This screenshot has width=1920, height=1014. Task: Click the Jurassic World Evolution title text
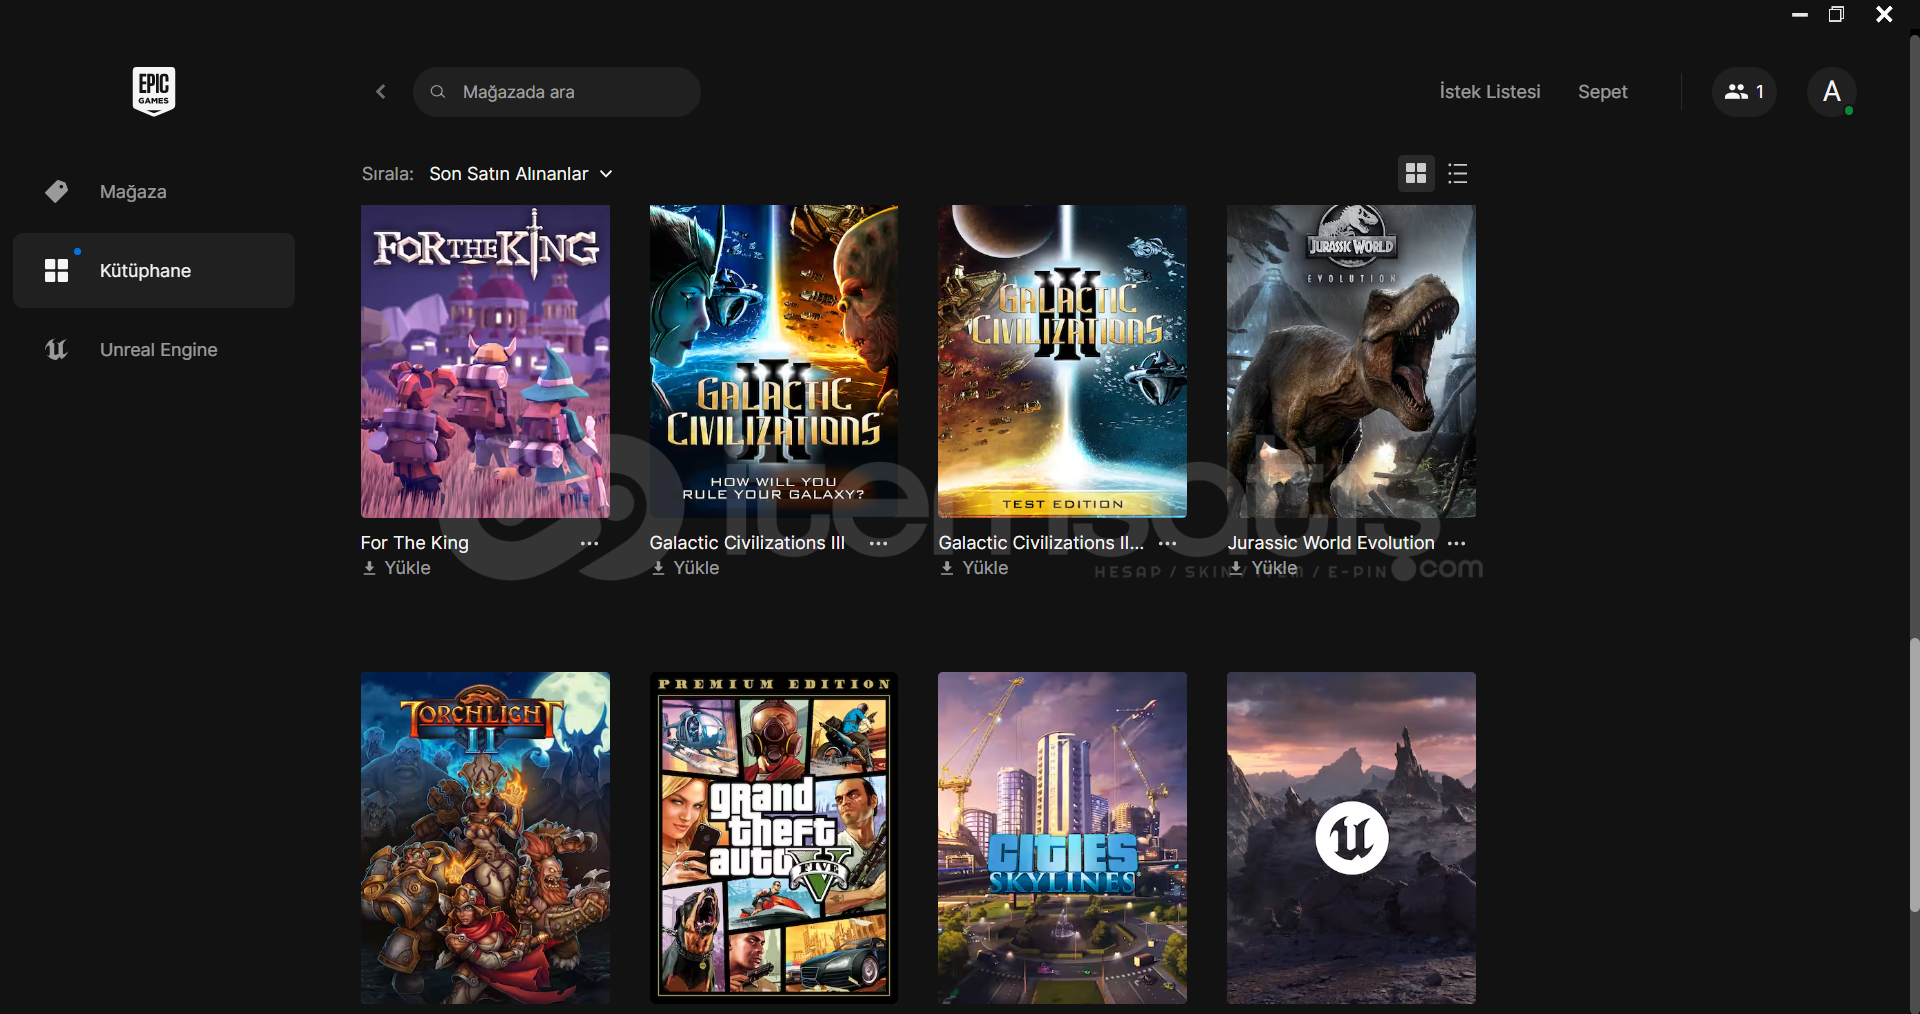point(1331,543)
